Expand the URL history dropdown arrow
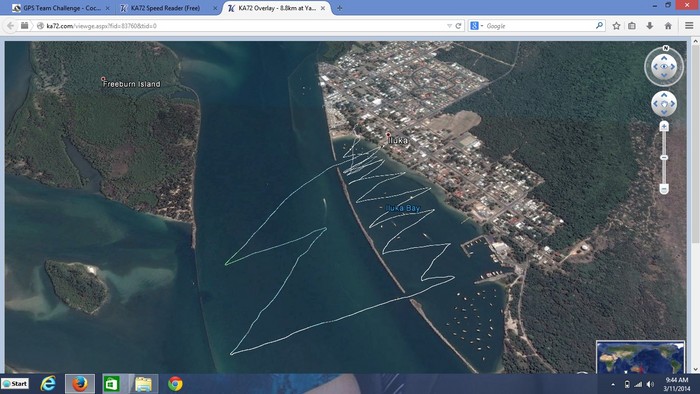The image size is (700, 394). pyautogui.click(x=449, y=26)
